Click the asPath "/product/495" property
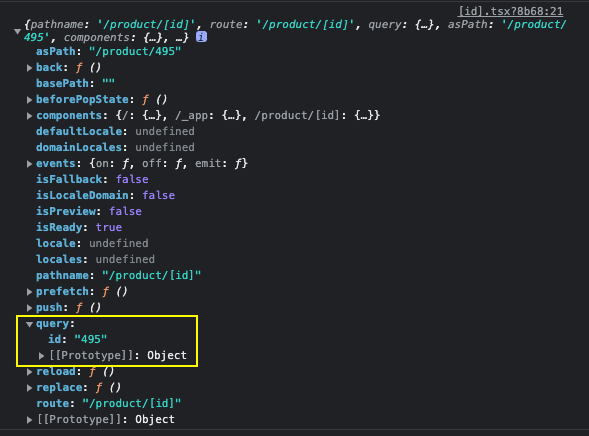 (109, 51)
